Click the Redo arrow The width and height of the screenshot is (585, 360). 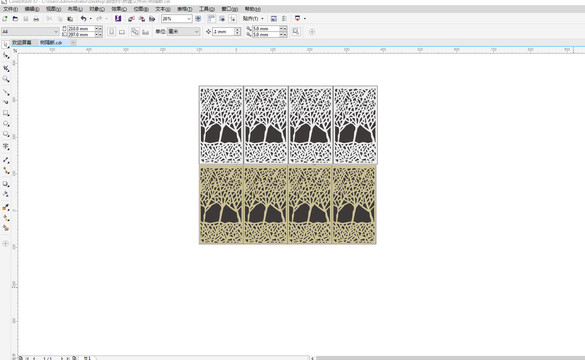click(99, 19)
